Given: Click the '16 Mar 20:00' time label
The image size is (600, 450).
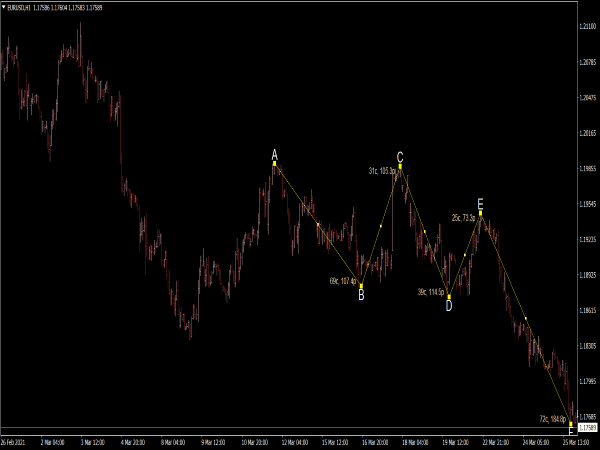Looking at the screenshot, I should [375, 443].
